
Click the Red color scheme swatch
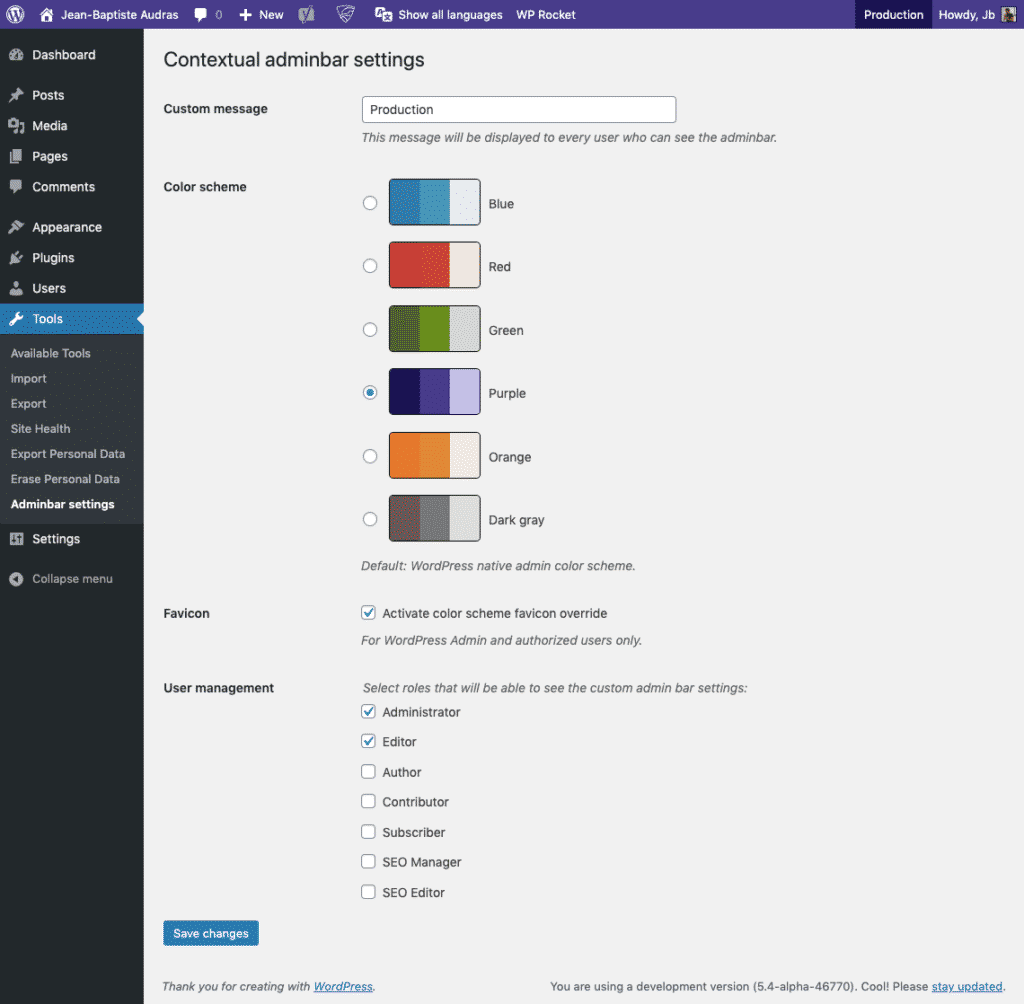click(434, 265)
